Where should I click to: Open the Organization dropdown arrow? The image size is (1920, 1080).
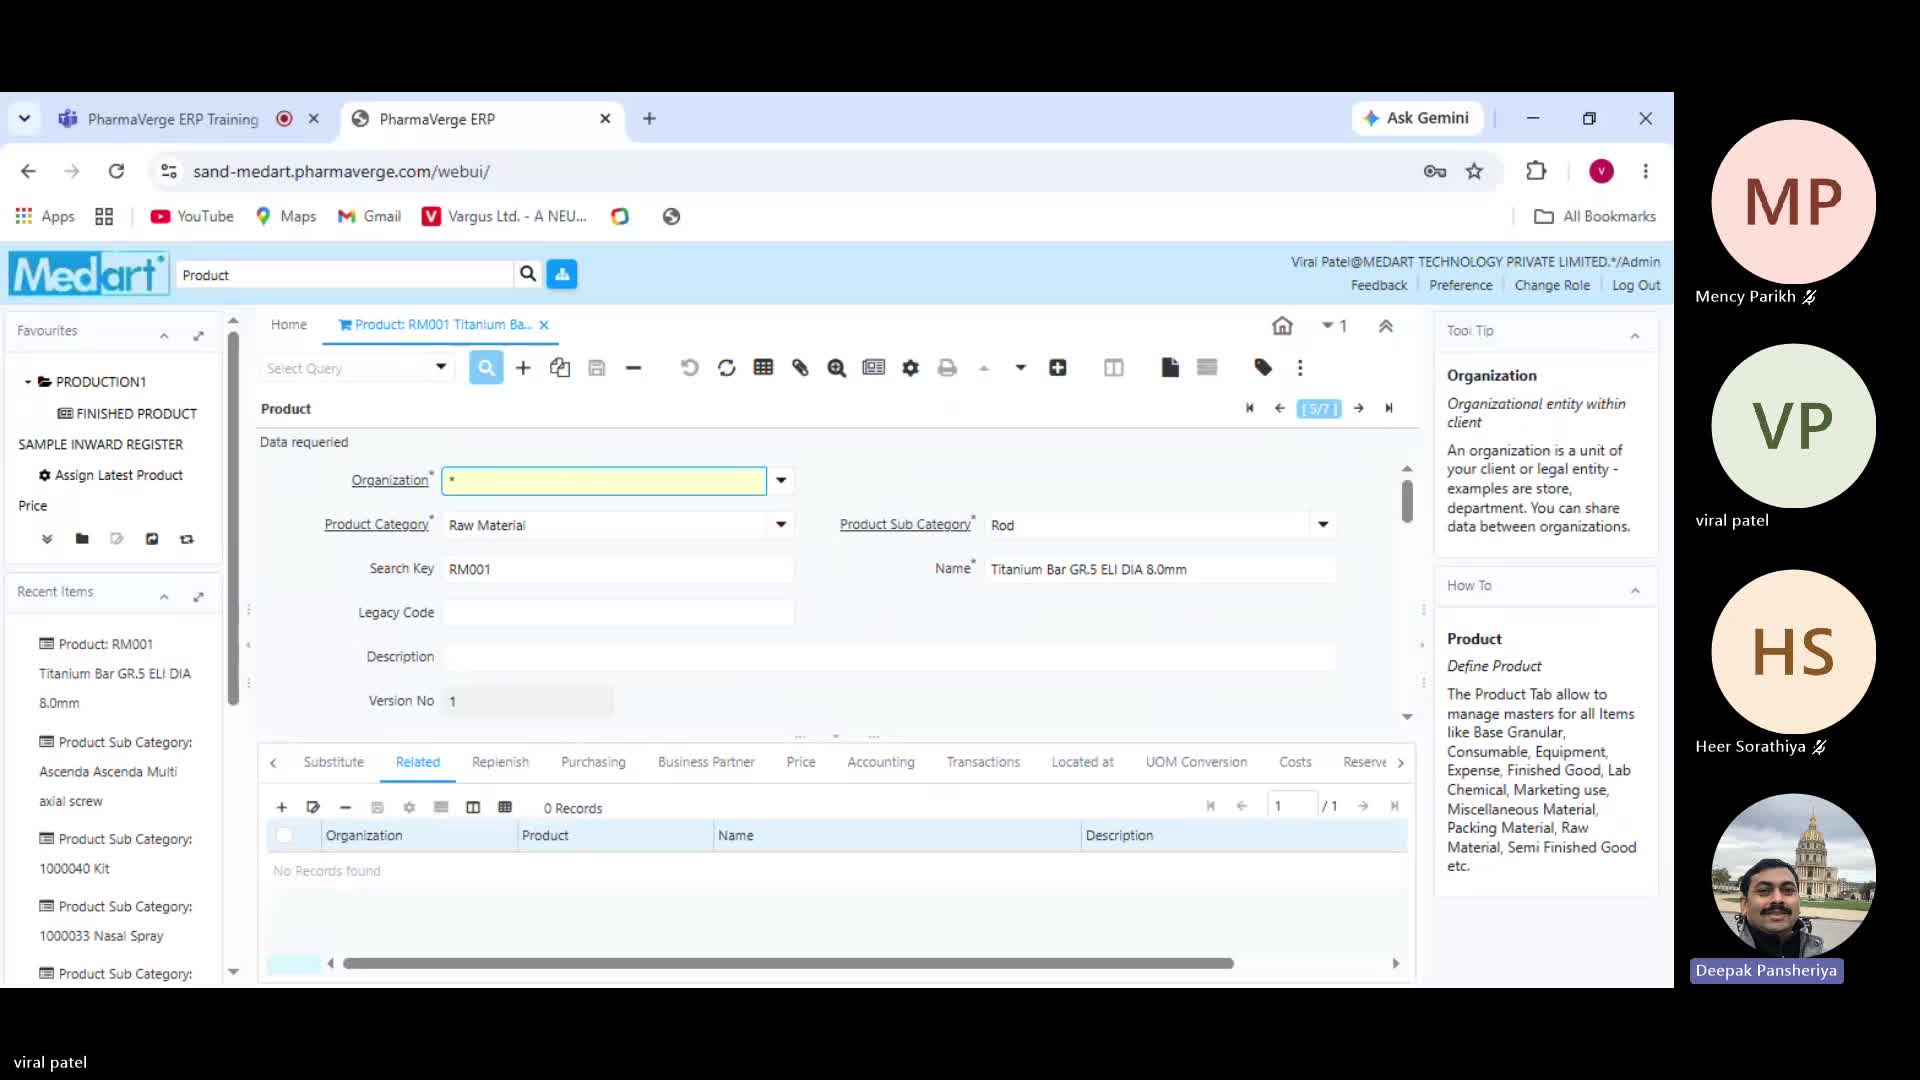pos(781,481)
